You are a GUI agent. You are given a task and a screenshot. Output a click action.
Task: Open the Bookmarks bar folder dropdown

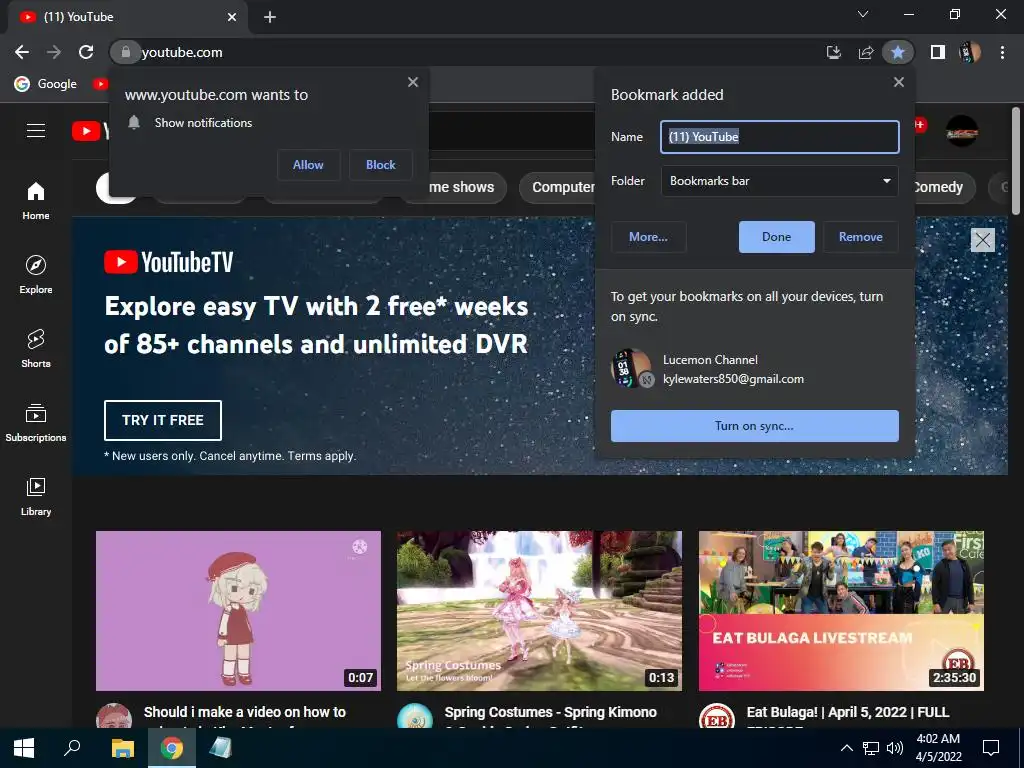pos(780,181)
